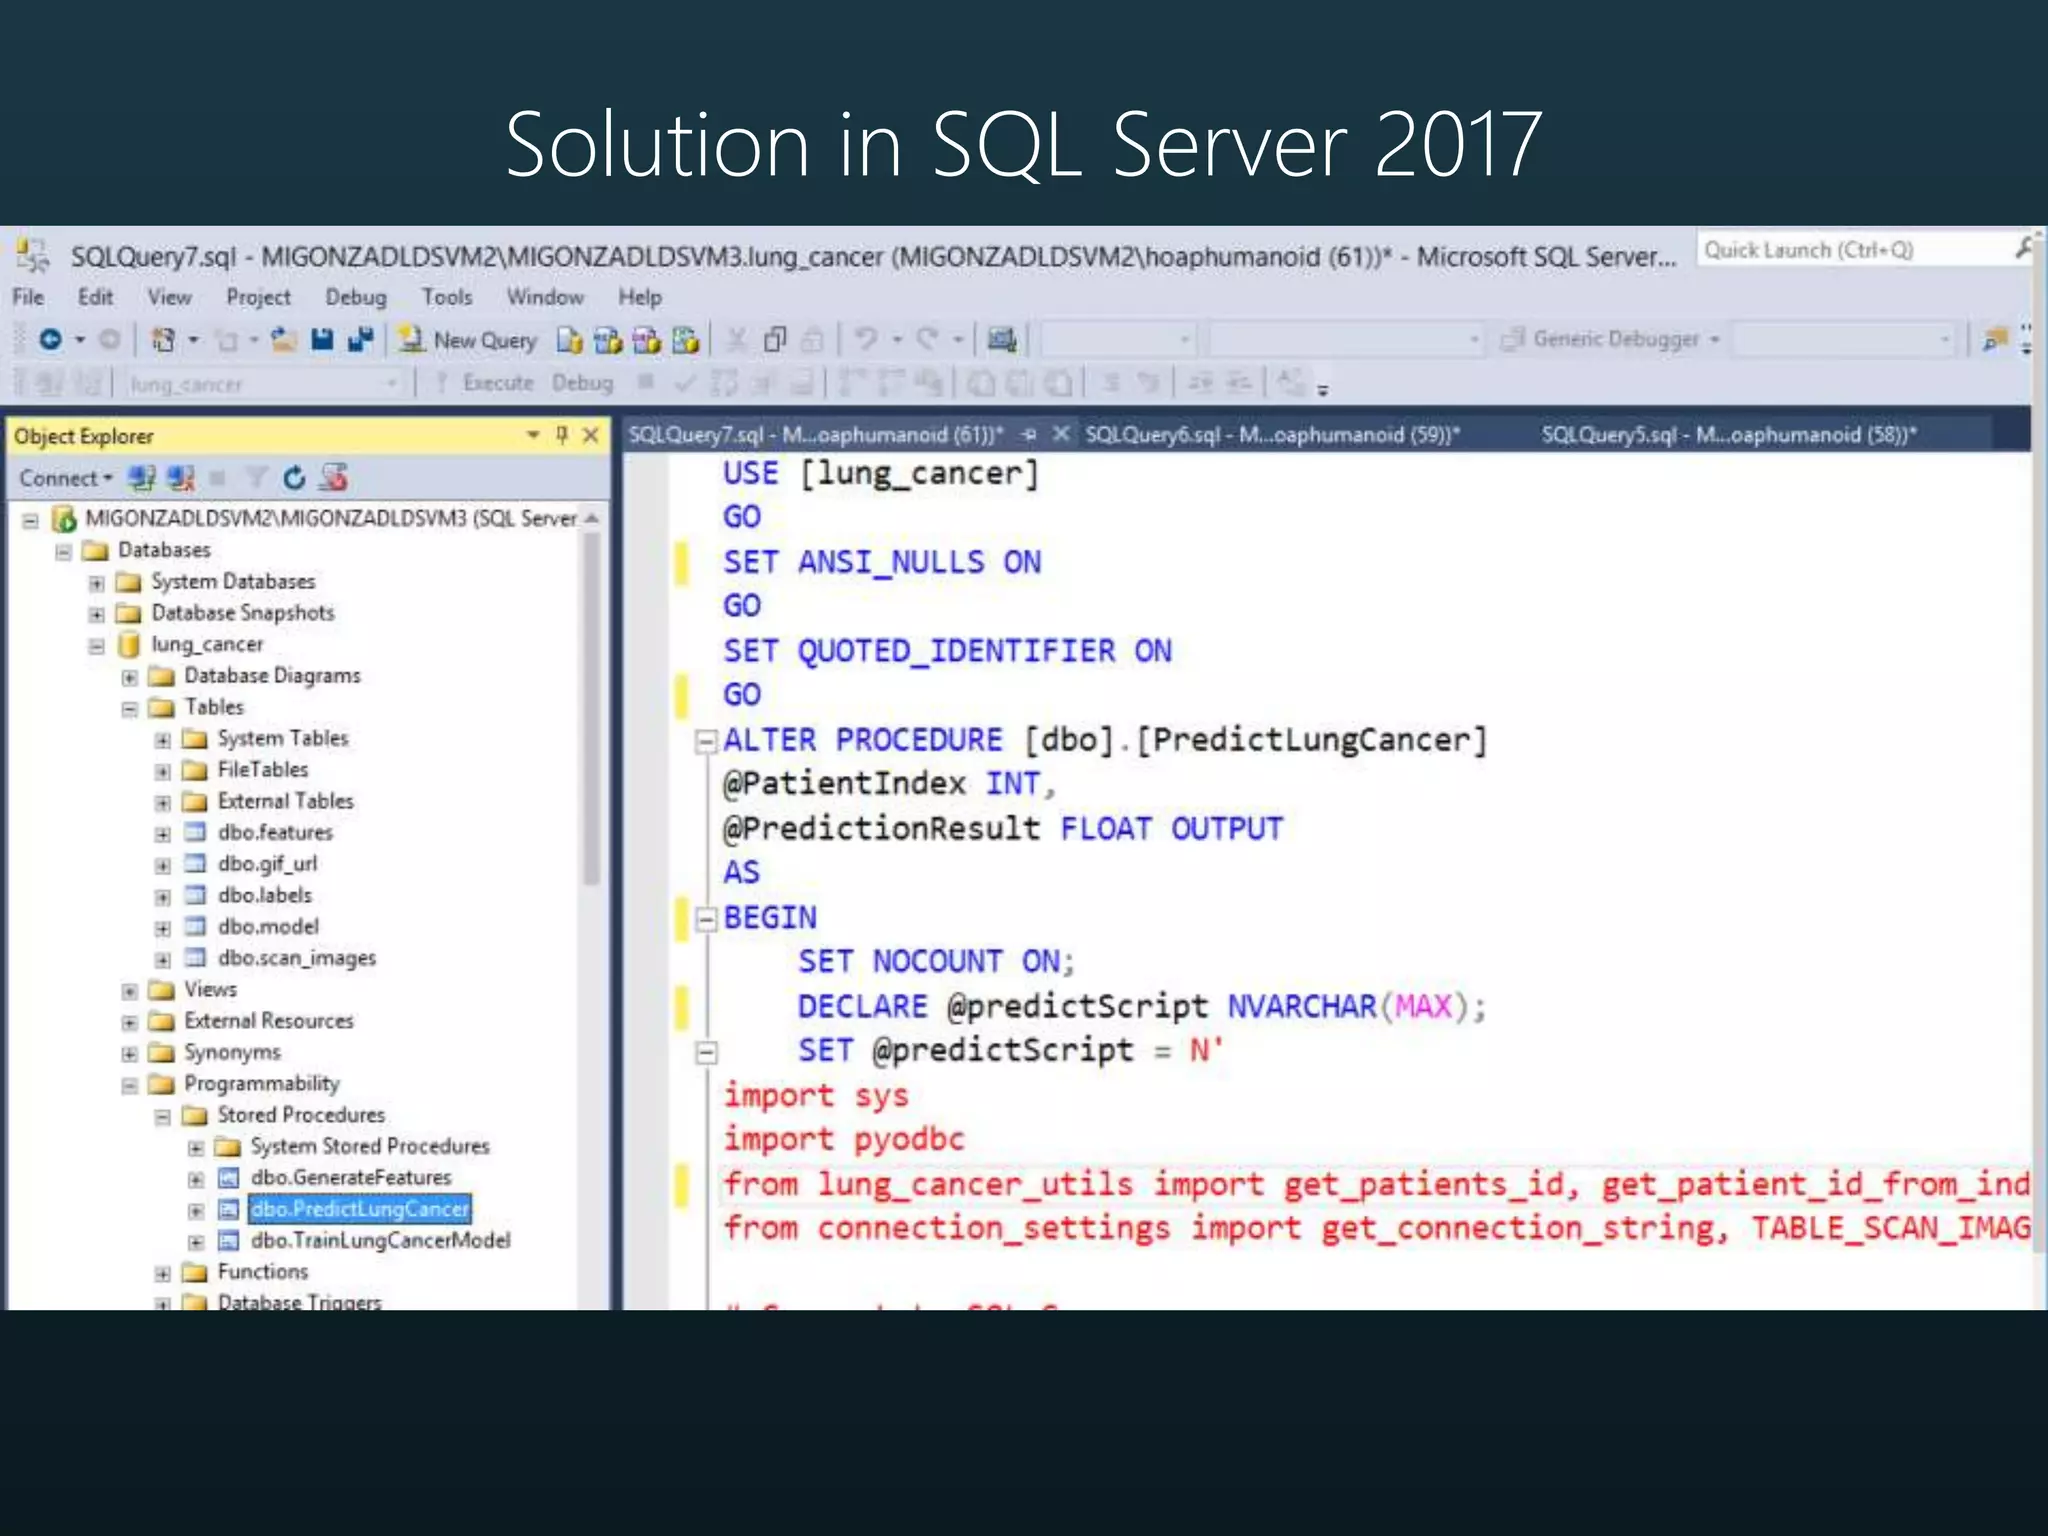This screenshot has height=1536, width=2048.
Task: Click the Disconnect icon in Object Explorer
Action: 181,479
